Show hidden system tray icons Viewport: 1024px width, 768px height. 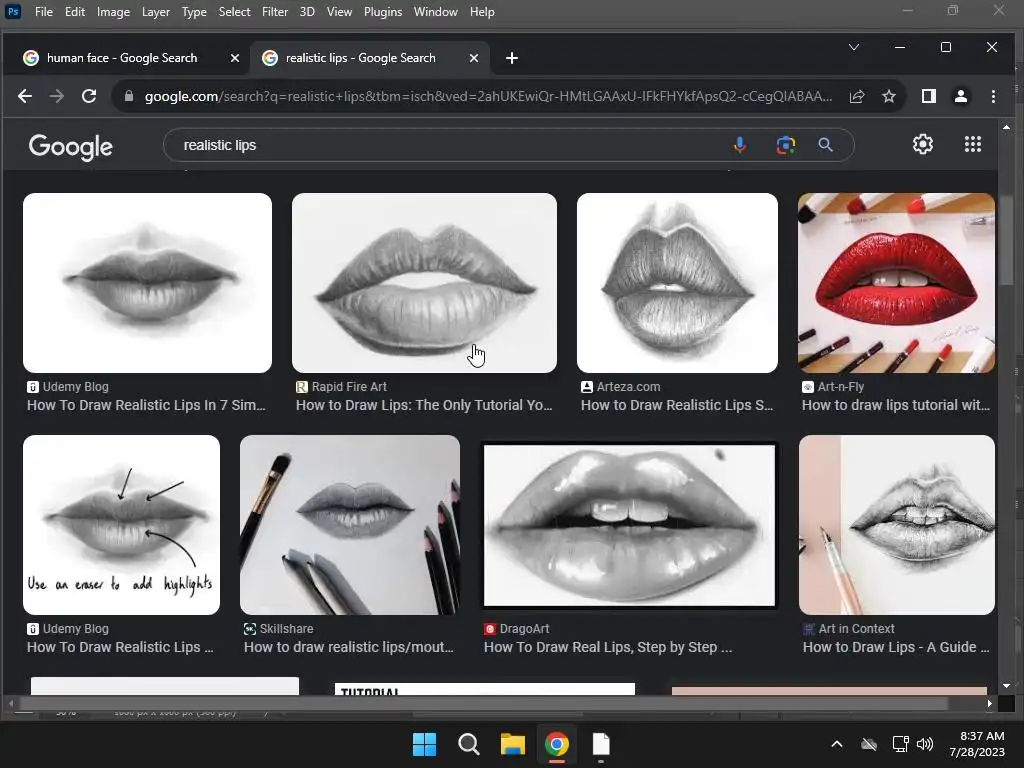pos(837,744)
